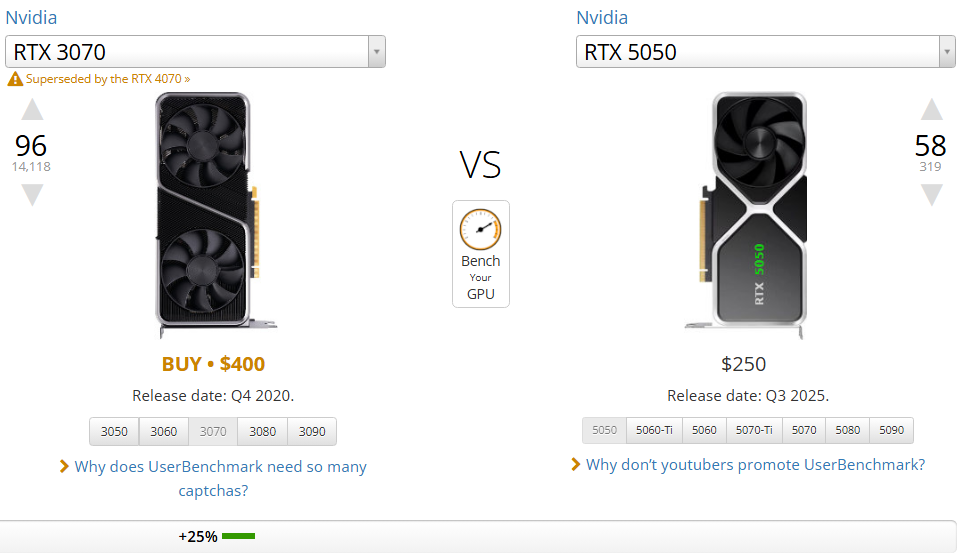961x554 pixels.
Task: Switch to the 5070 model tab
Action: click(804, 430)
